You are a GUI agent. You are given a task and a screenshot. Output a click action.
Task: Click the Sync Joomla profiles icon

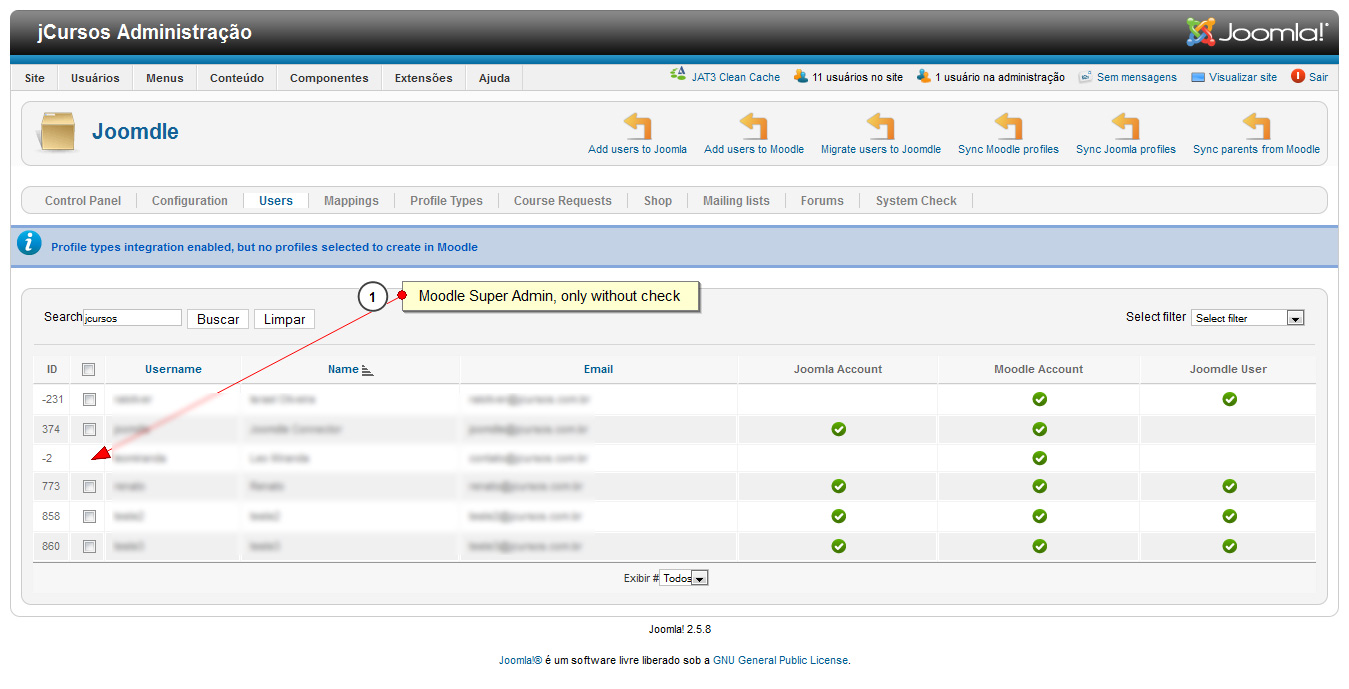1125,127
